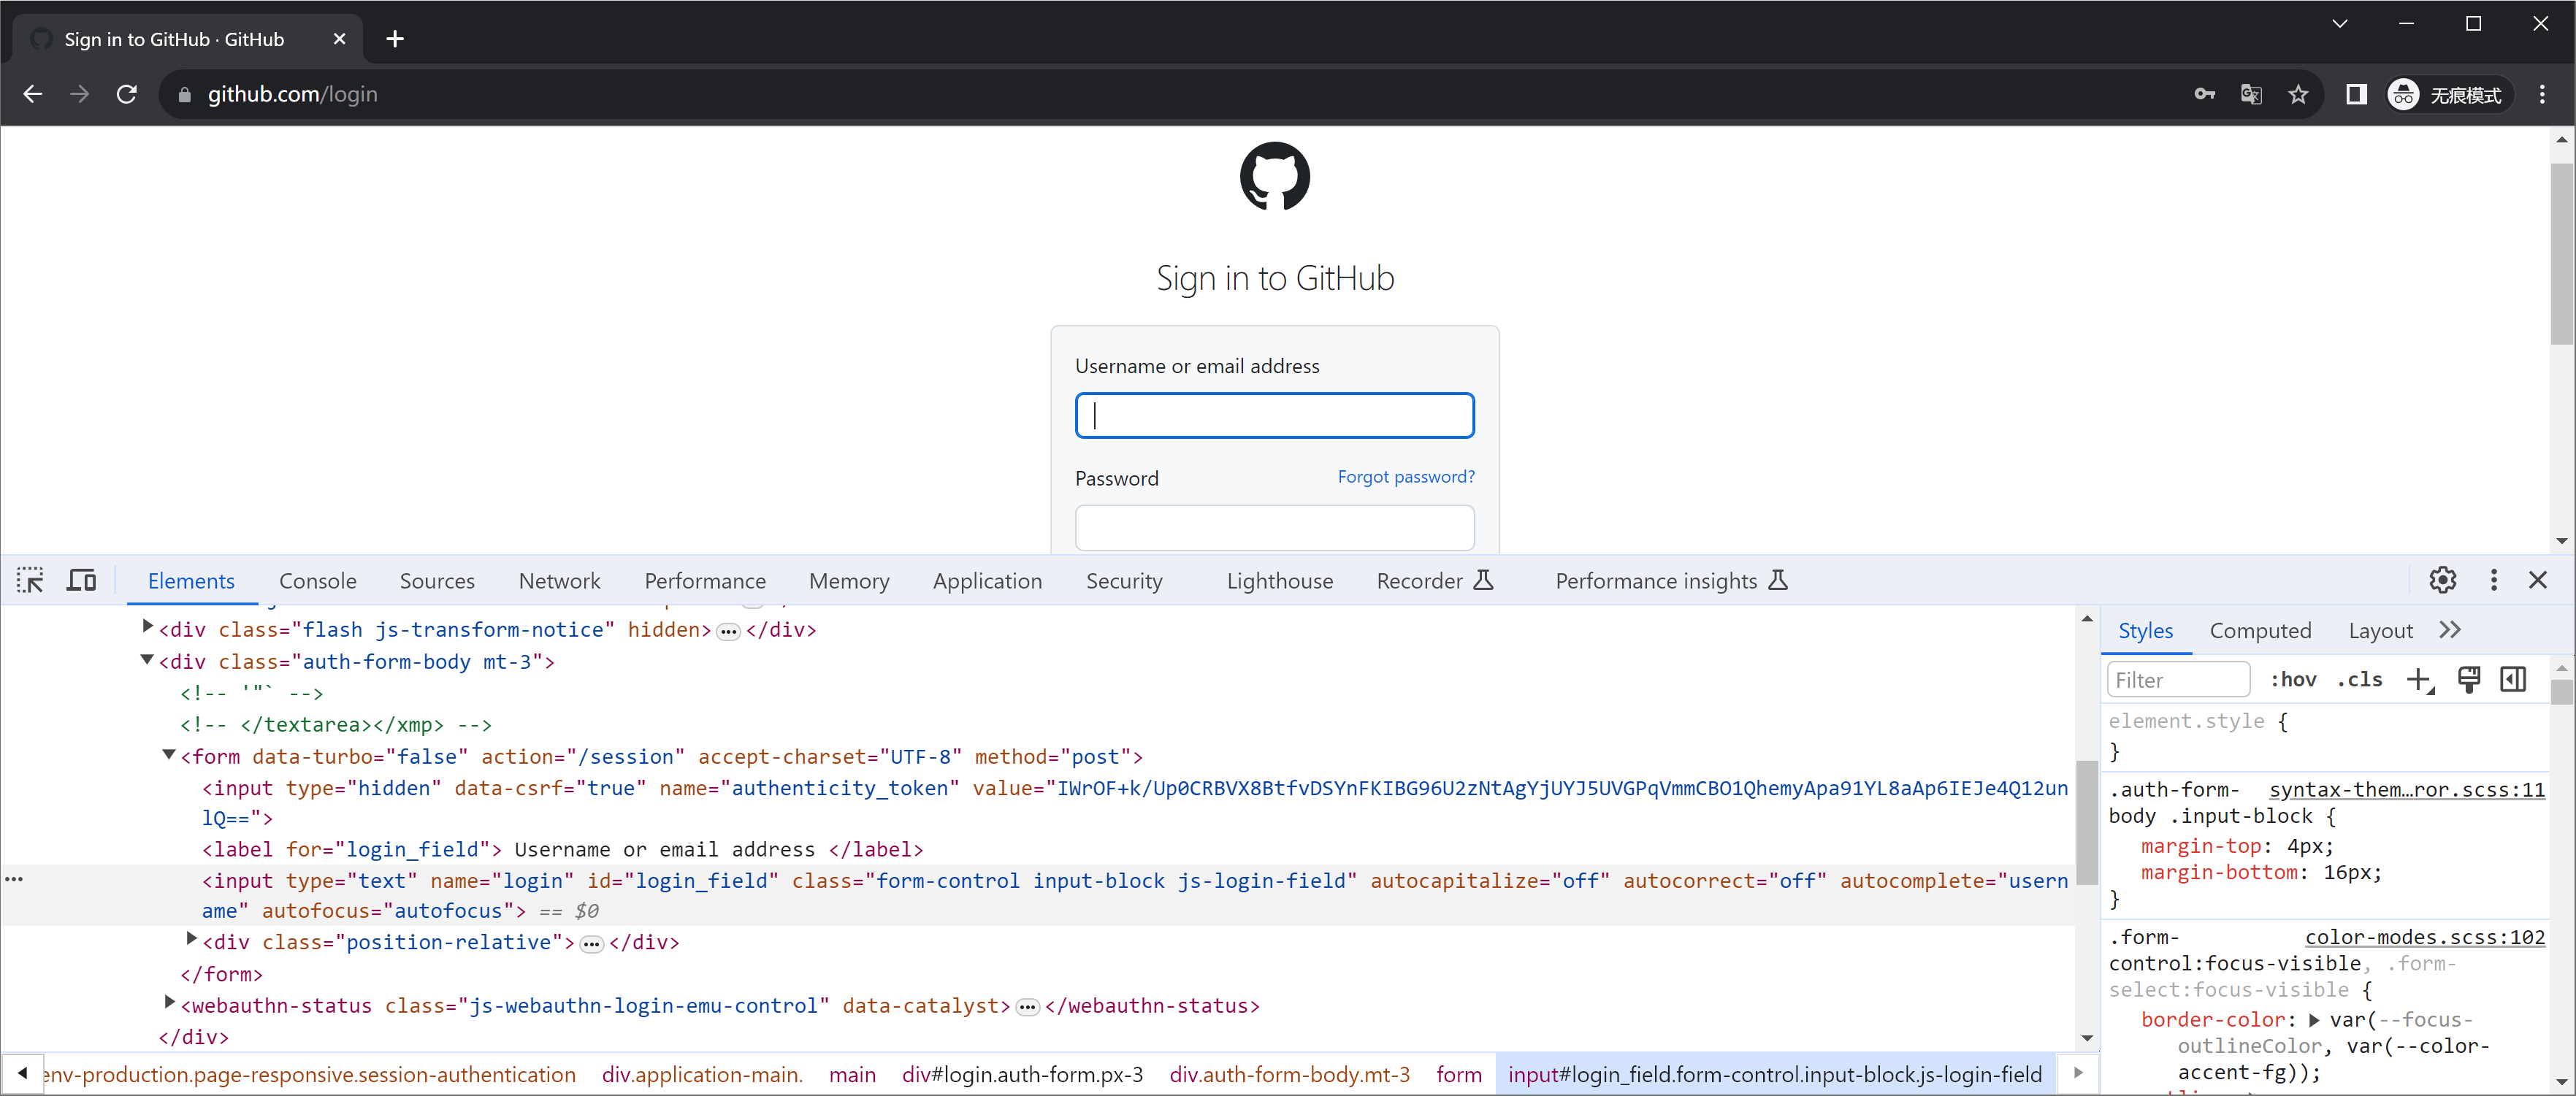Switch to the Security tab

point(1124,581)
